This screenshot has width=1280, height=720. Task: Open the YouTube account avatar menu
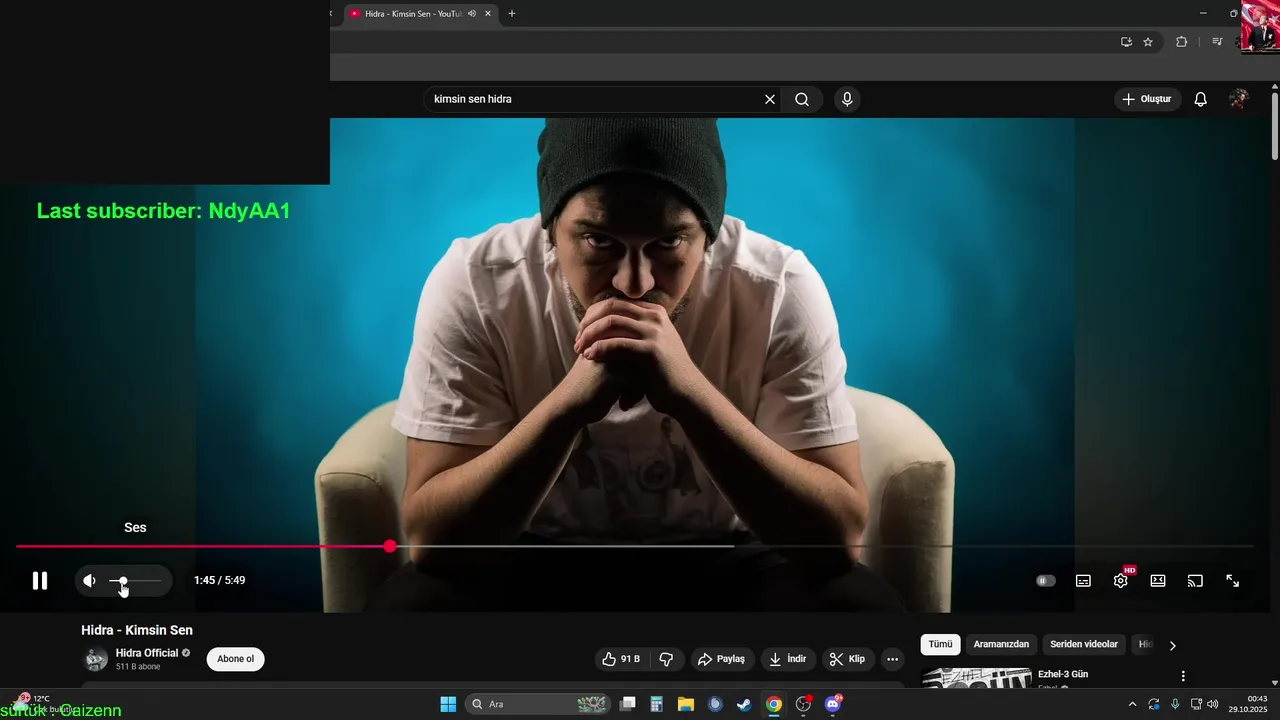coord(1239,99)
